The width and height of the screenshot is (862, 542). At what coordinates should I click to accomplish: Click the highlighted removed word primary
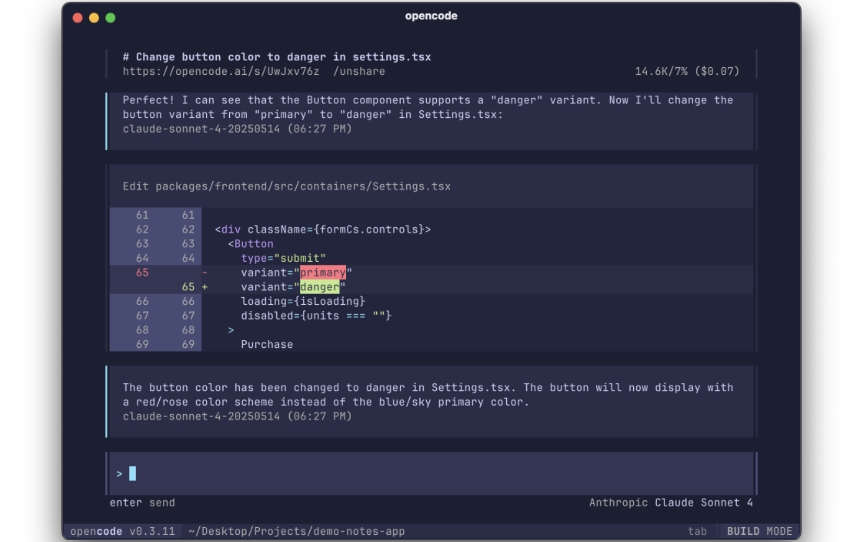tap(323, 273)
